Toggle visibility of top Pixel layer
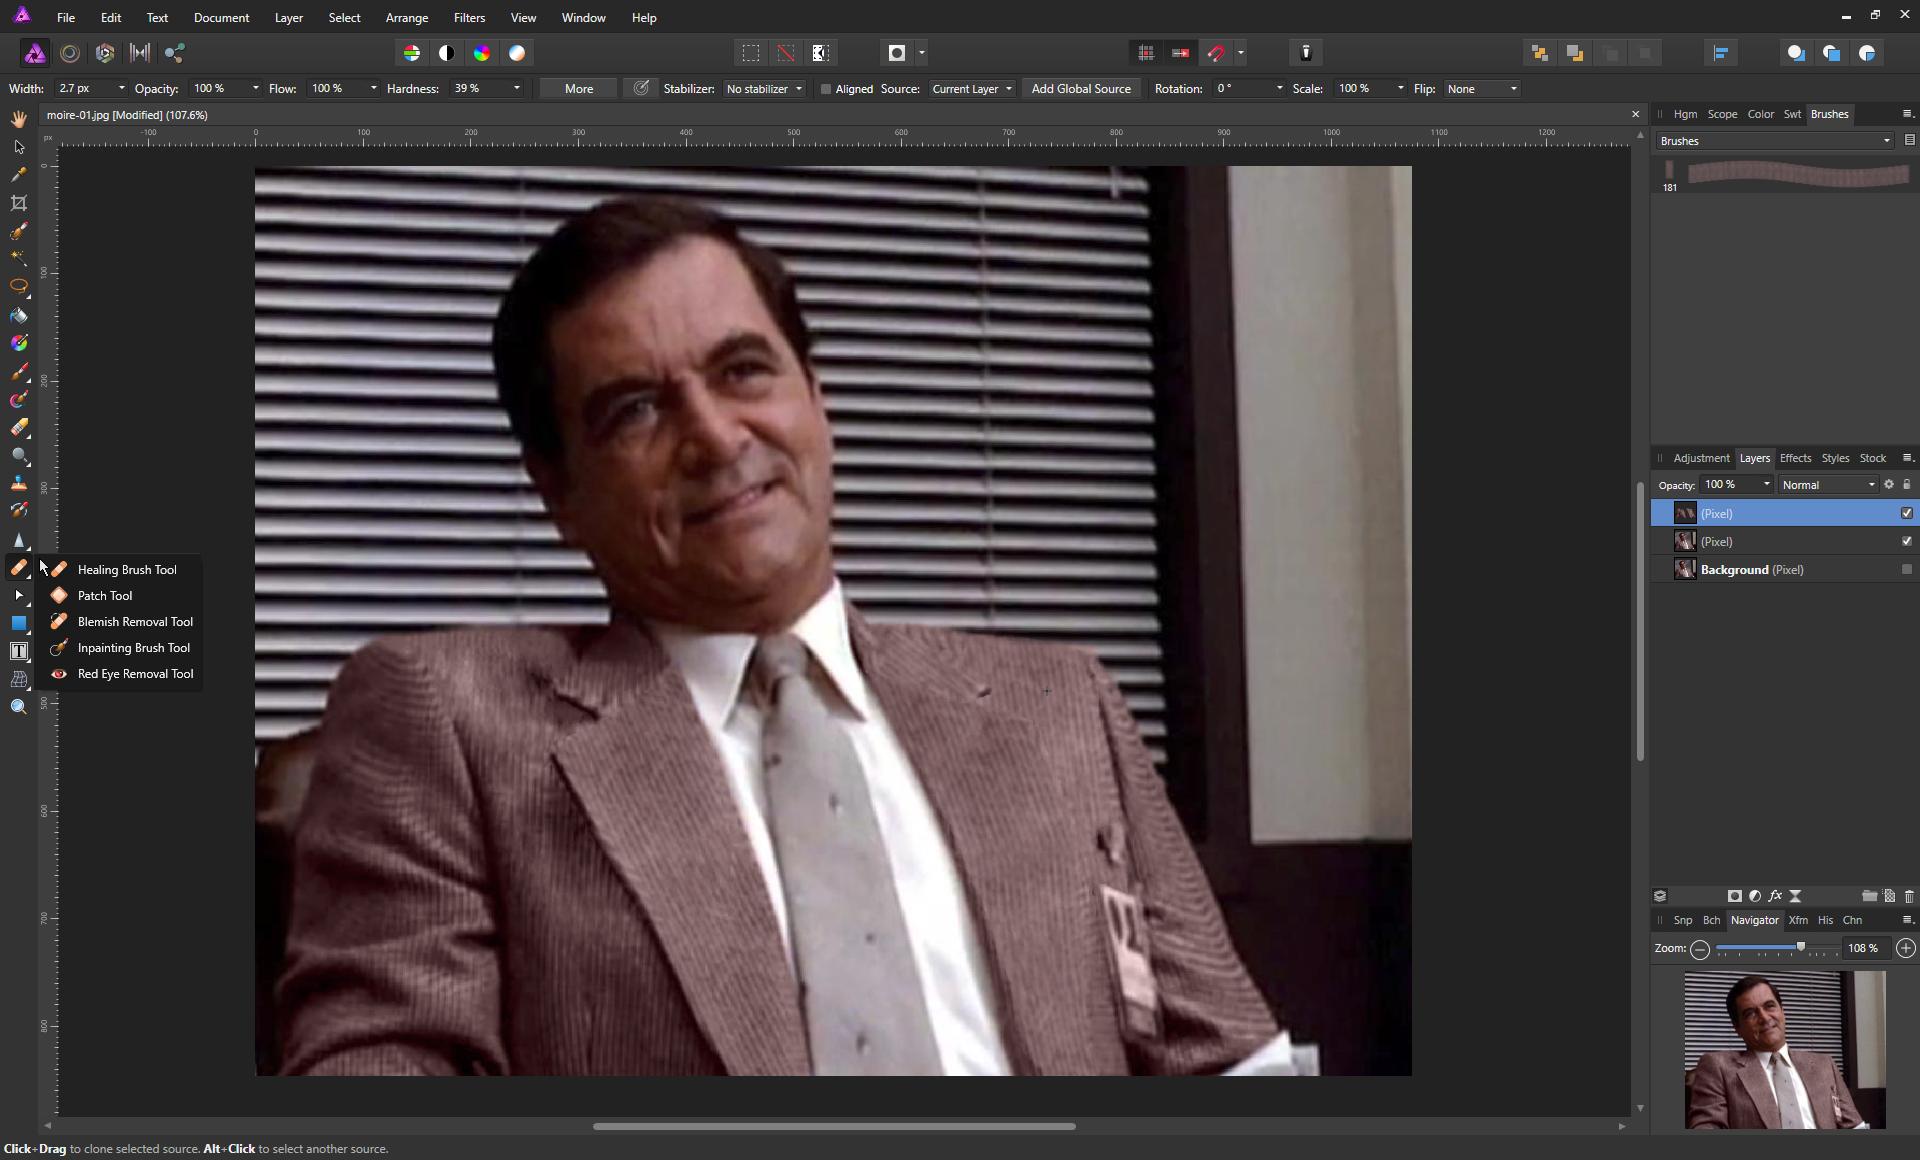The height and width of the screenshot is (1160, 1920). tap(1908, 513)
